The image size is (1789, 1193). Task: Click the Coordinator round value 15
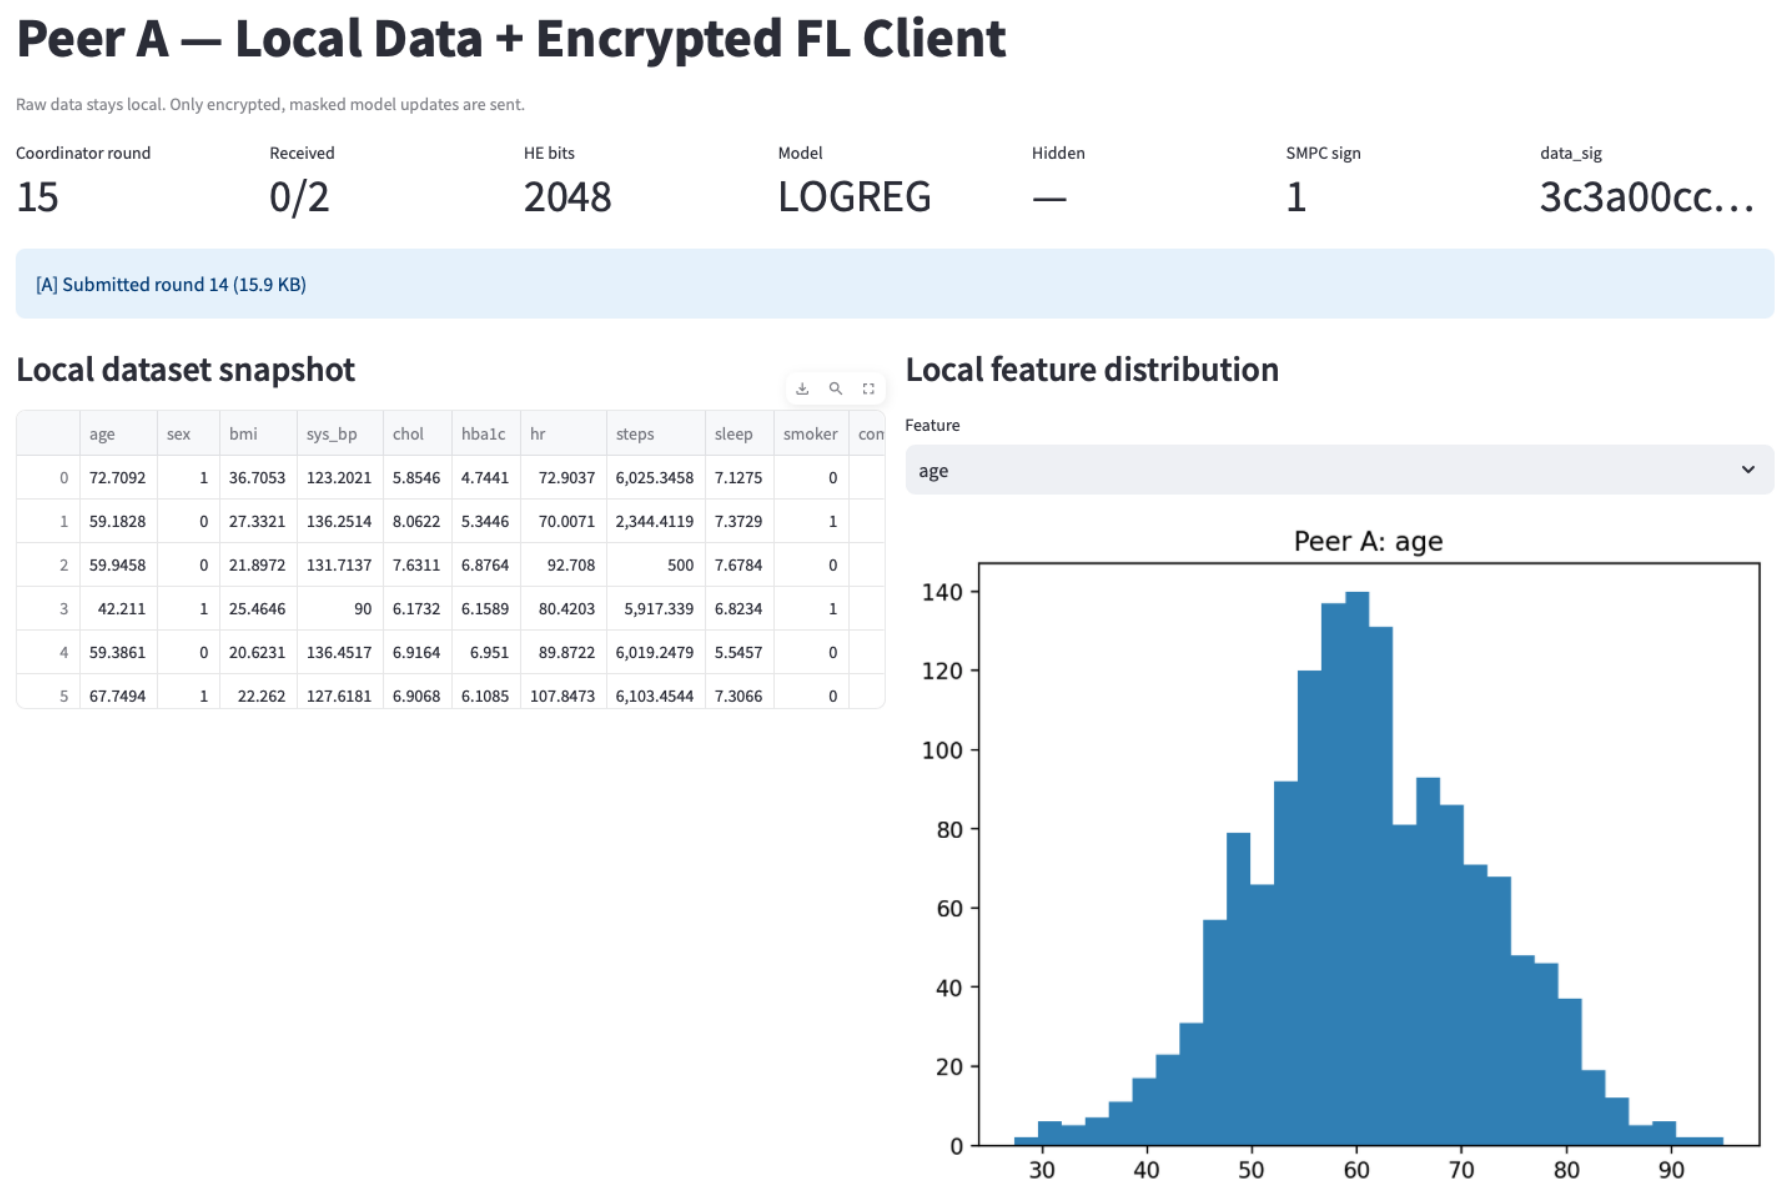pyautogui.click(x=37, y=197)
